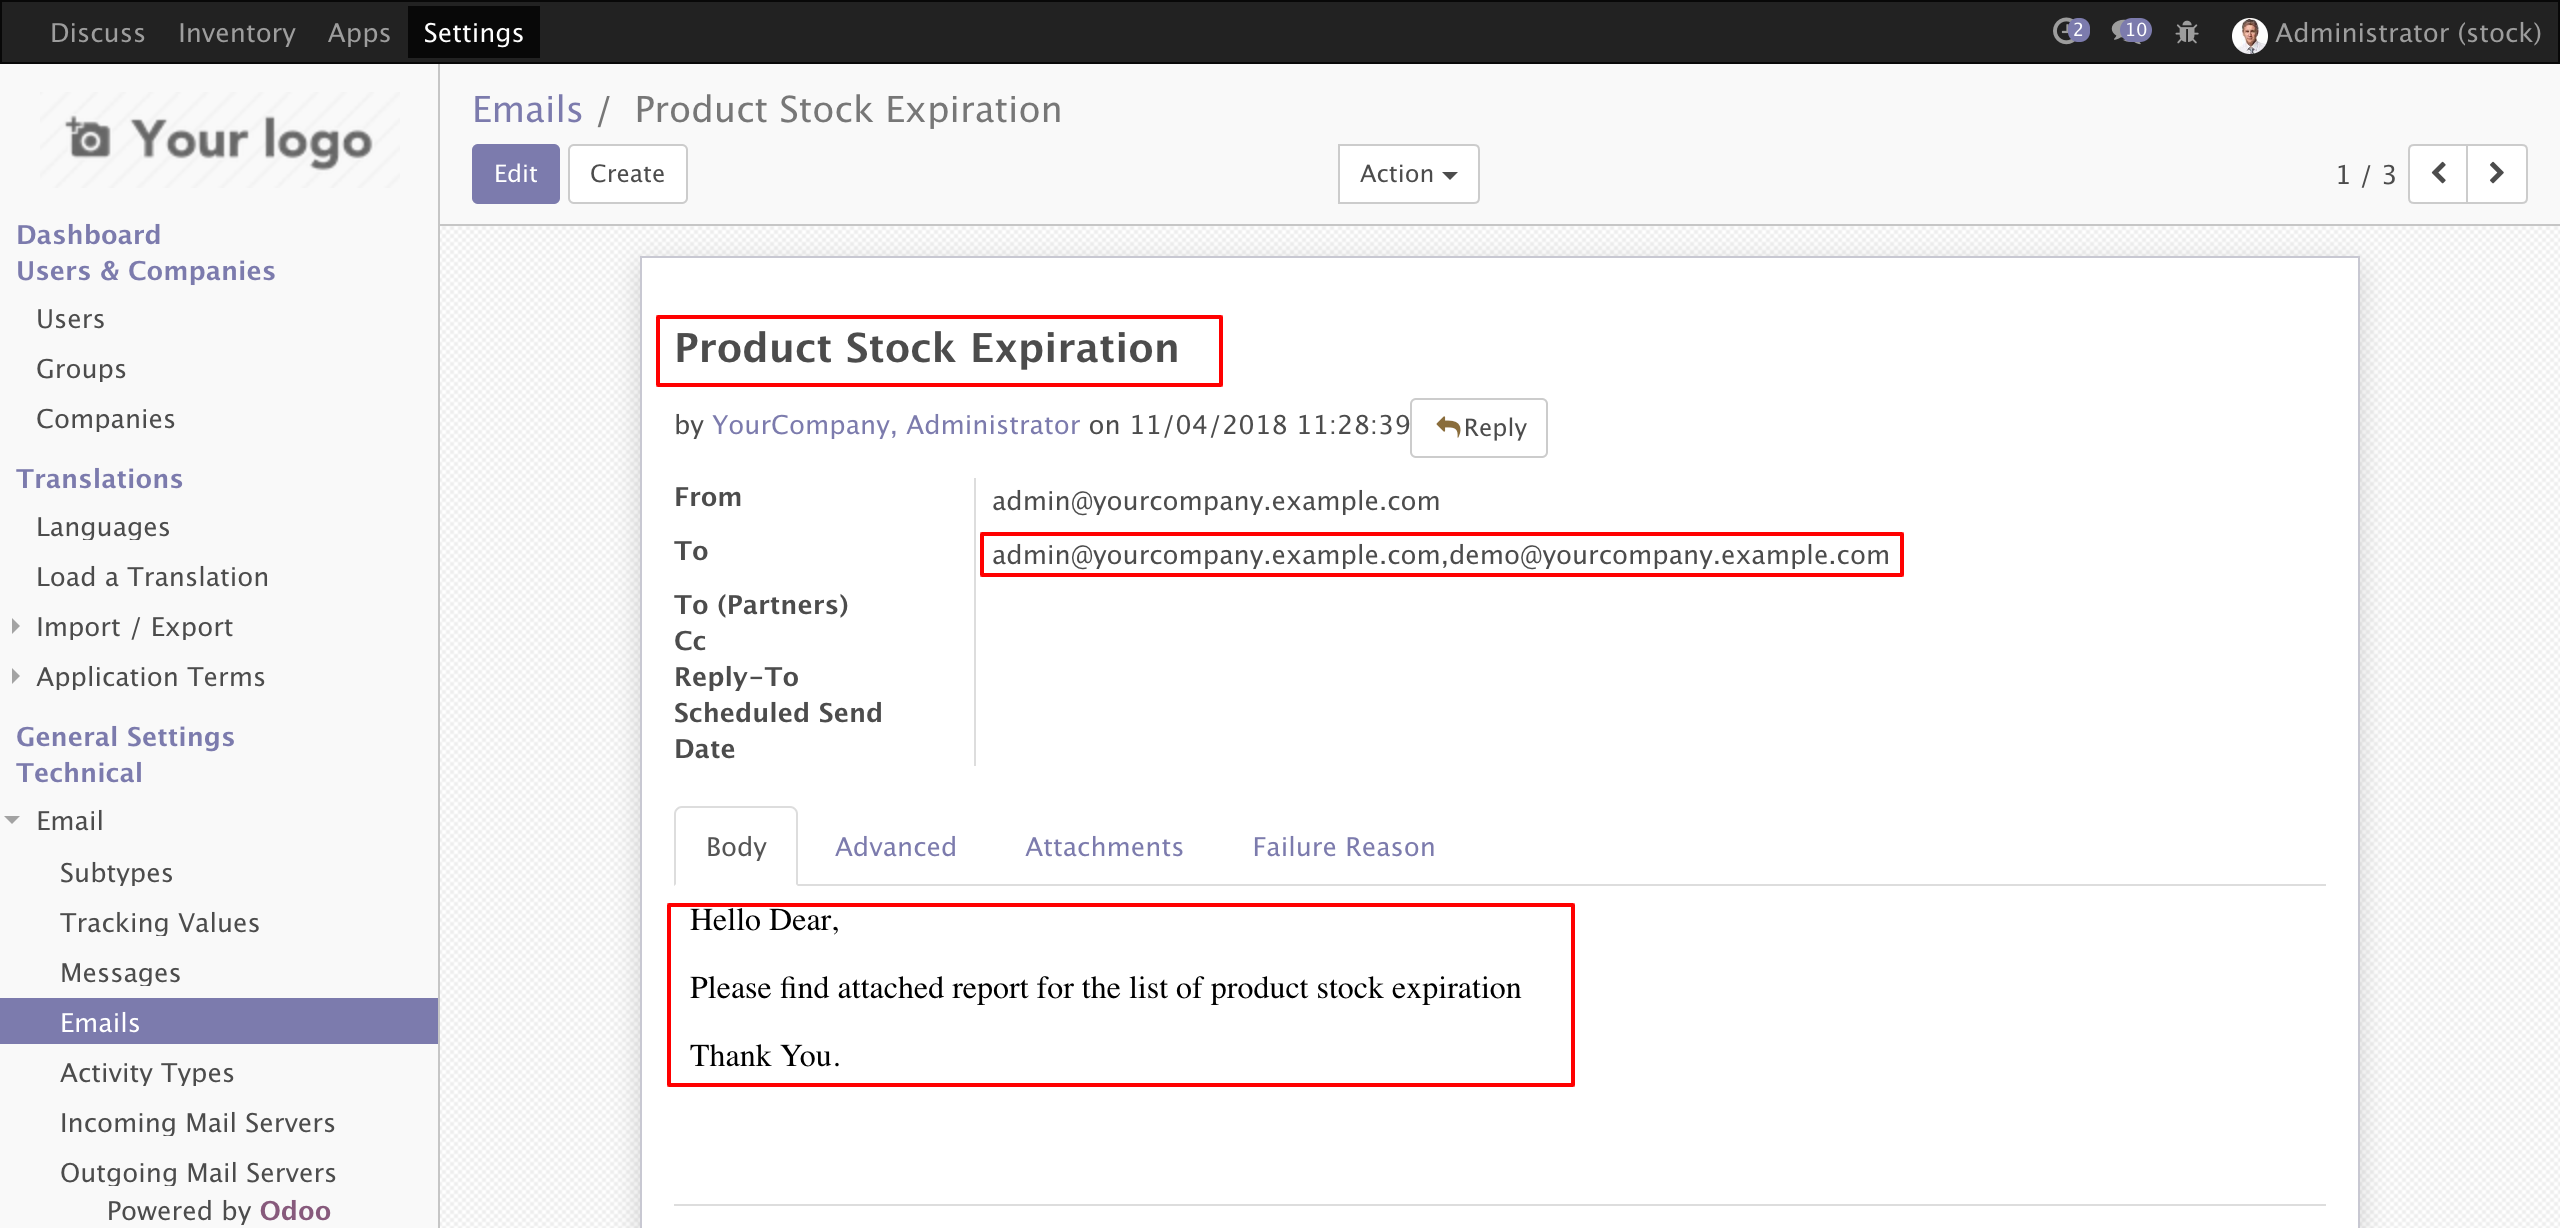
Task: Click the Create button
Action: (627, 174)
